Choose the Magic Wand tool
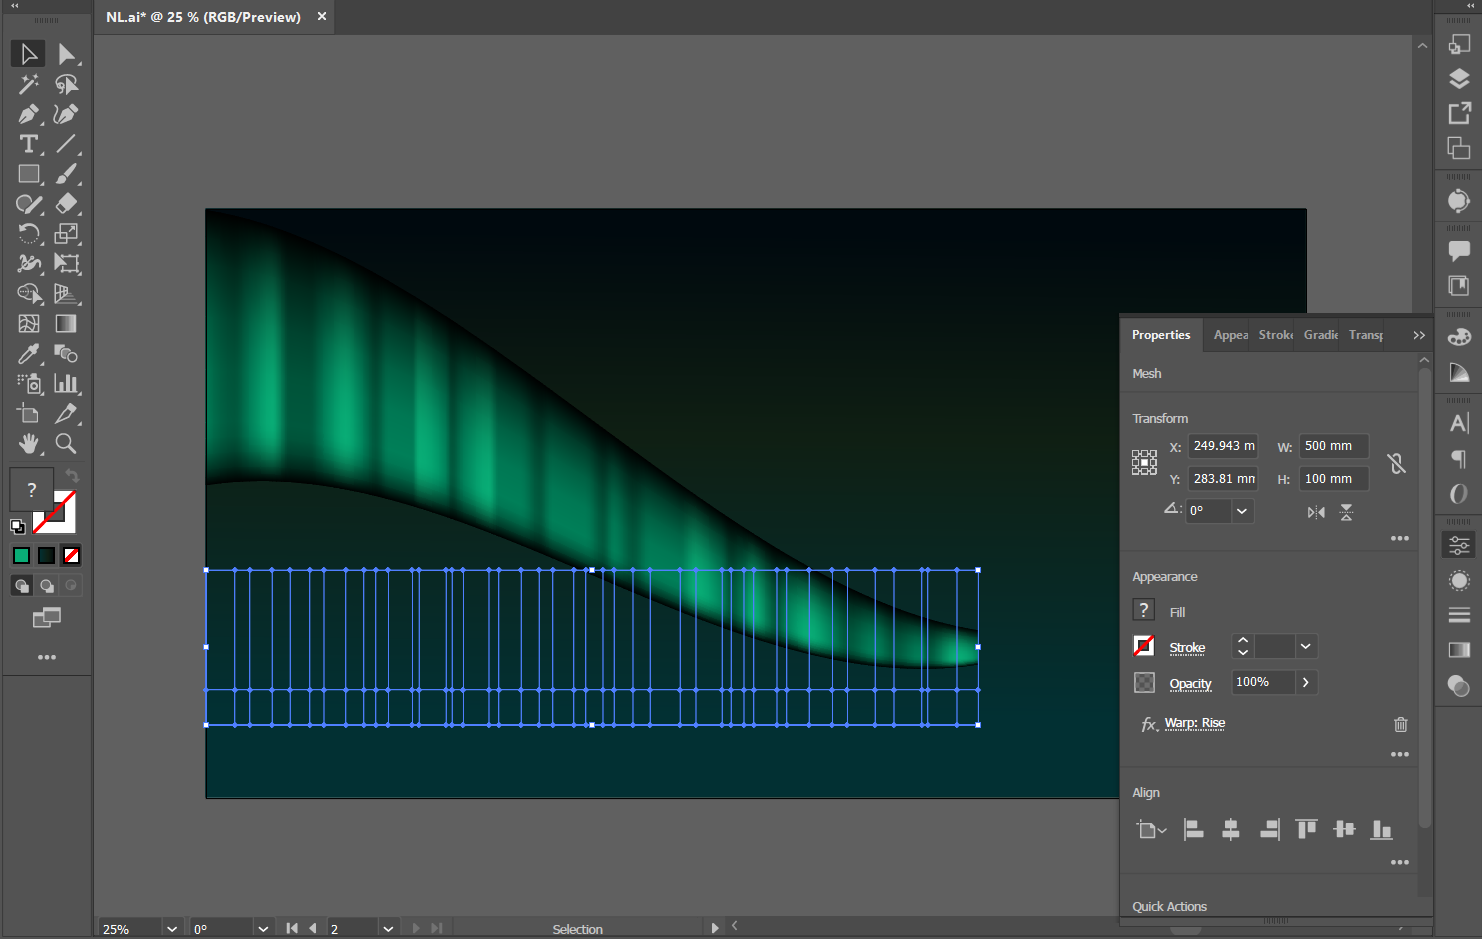Screen dimensions: 1482x939 28,84
